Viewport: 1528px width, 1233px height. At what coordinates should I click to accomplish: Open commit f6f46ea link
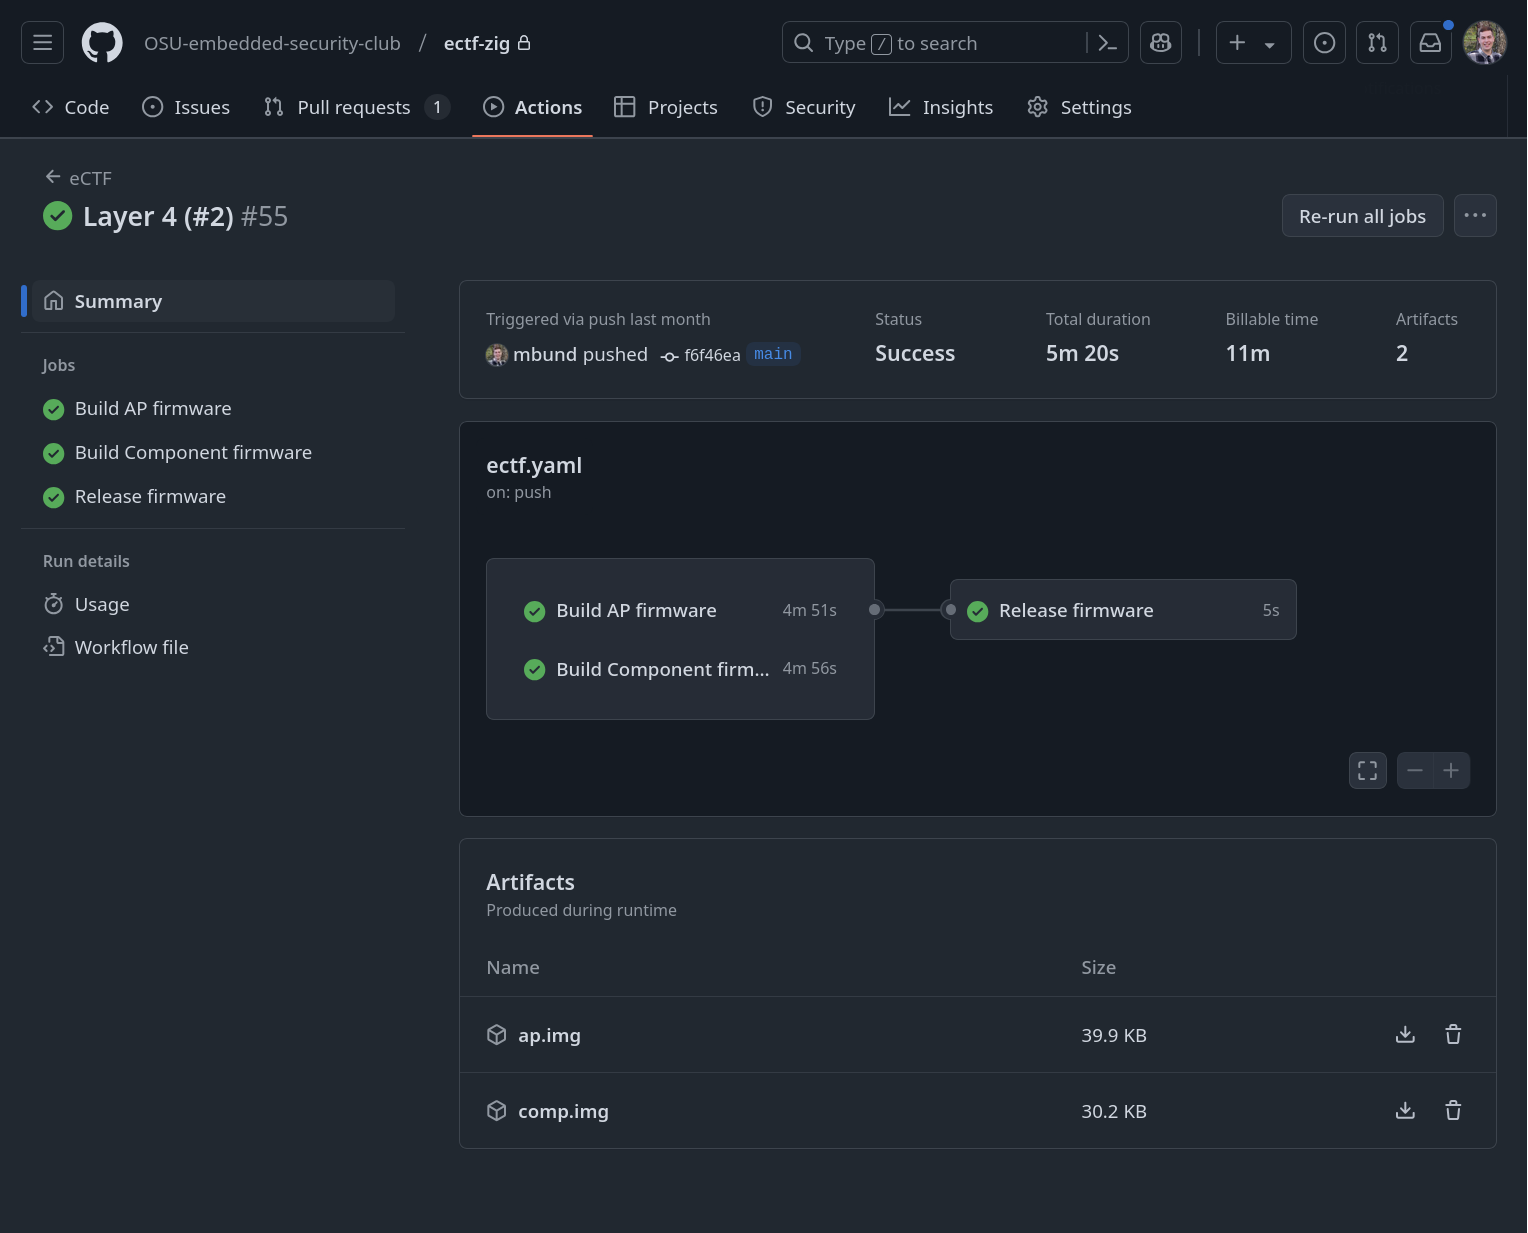711,355
